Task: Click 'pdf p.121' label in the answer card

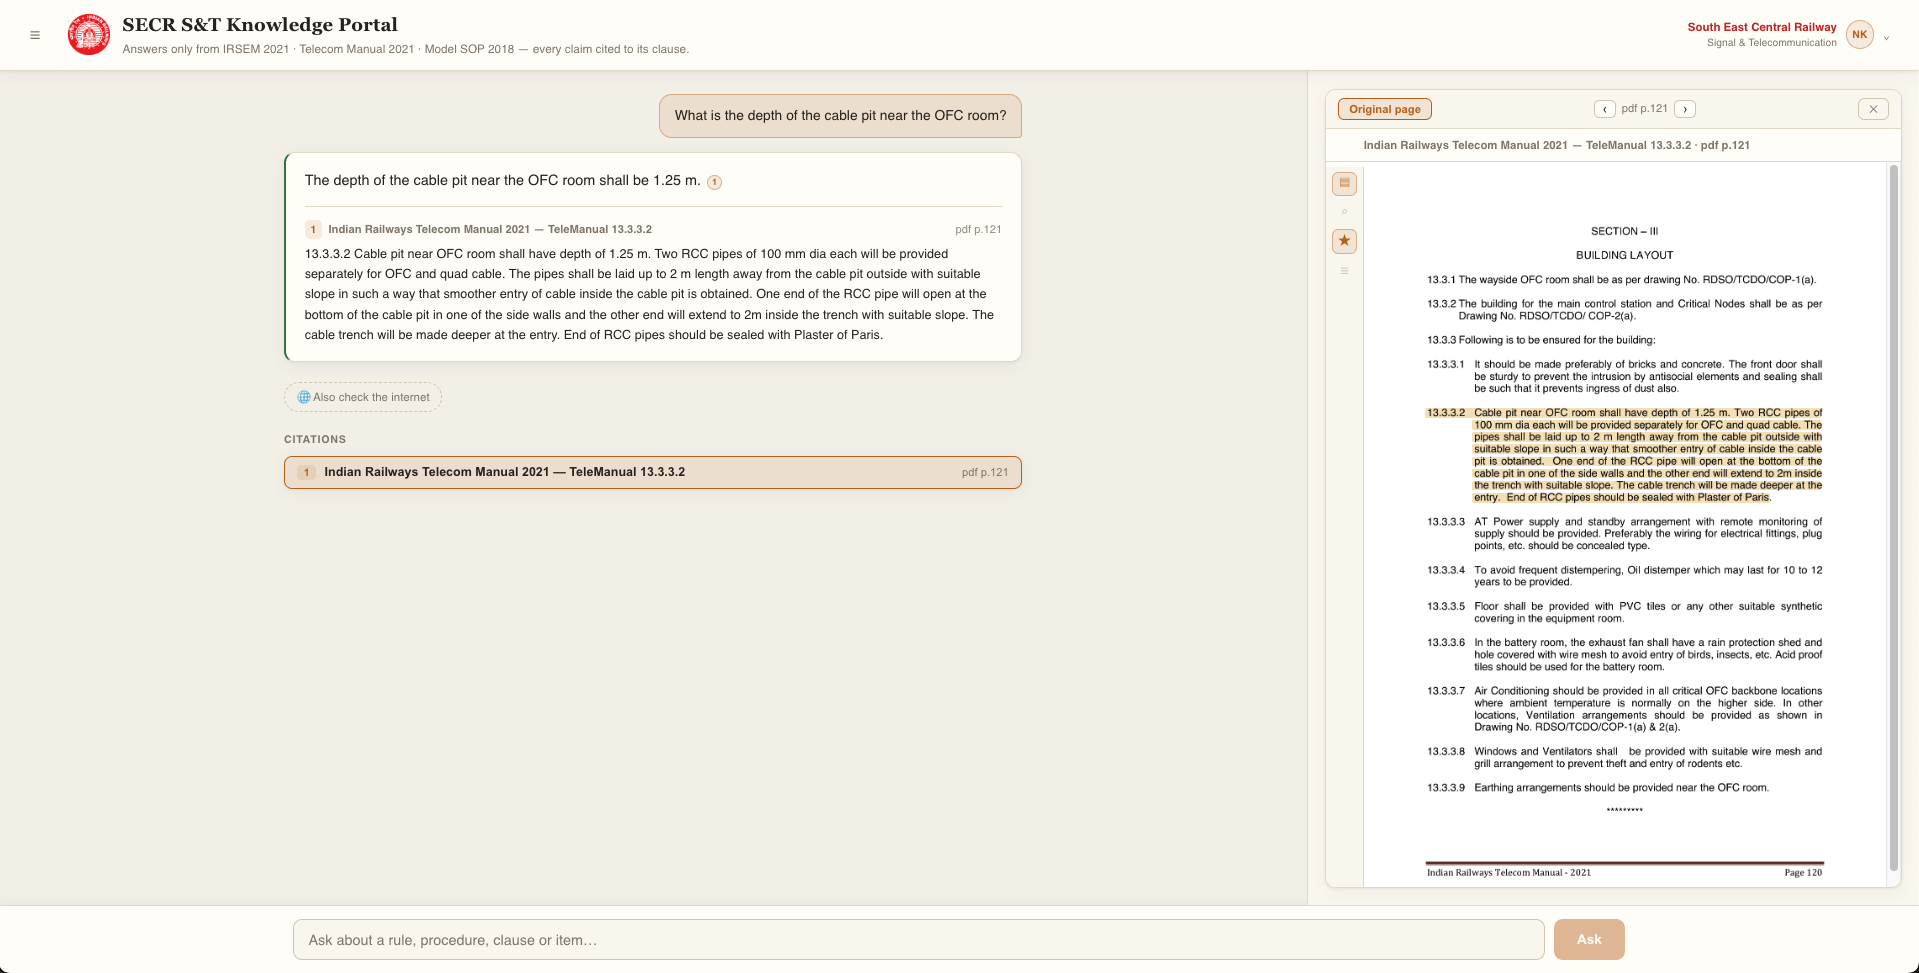Action: pos(978,229)
